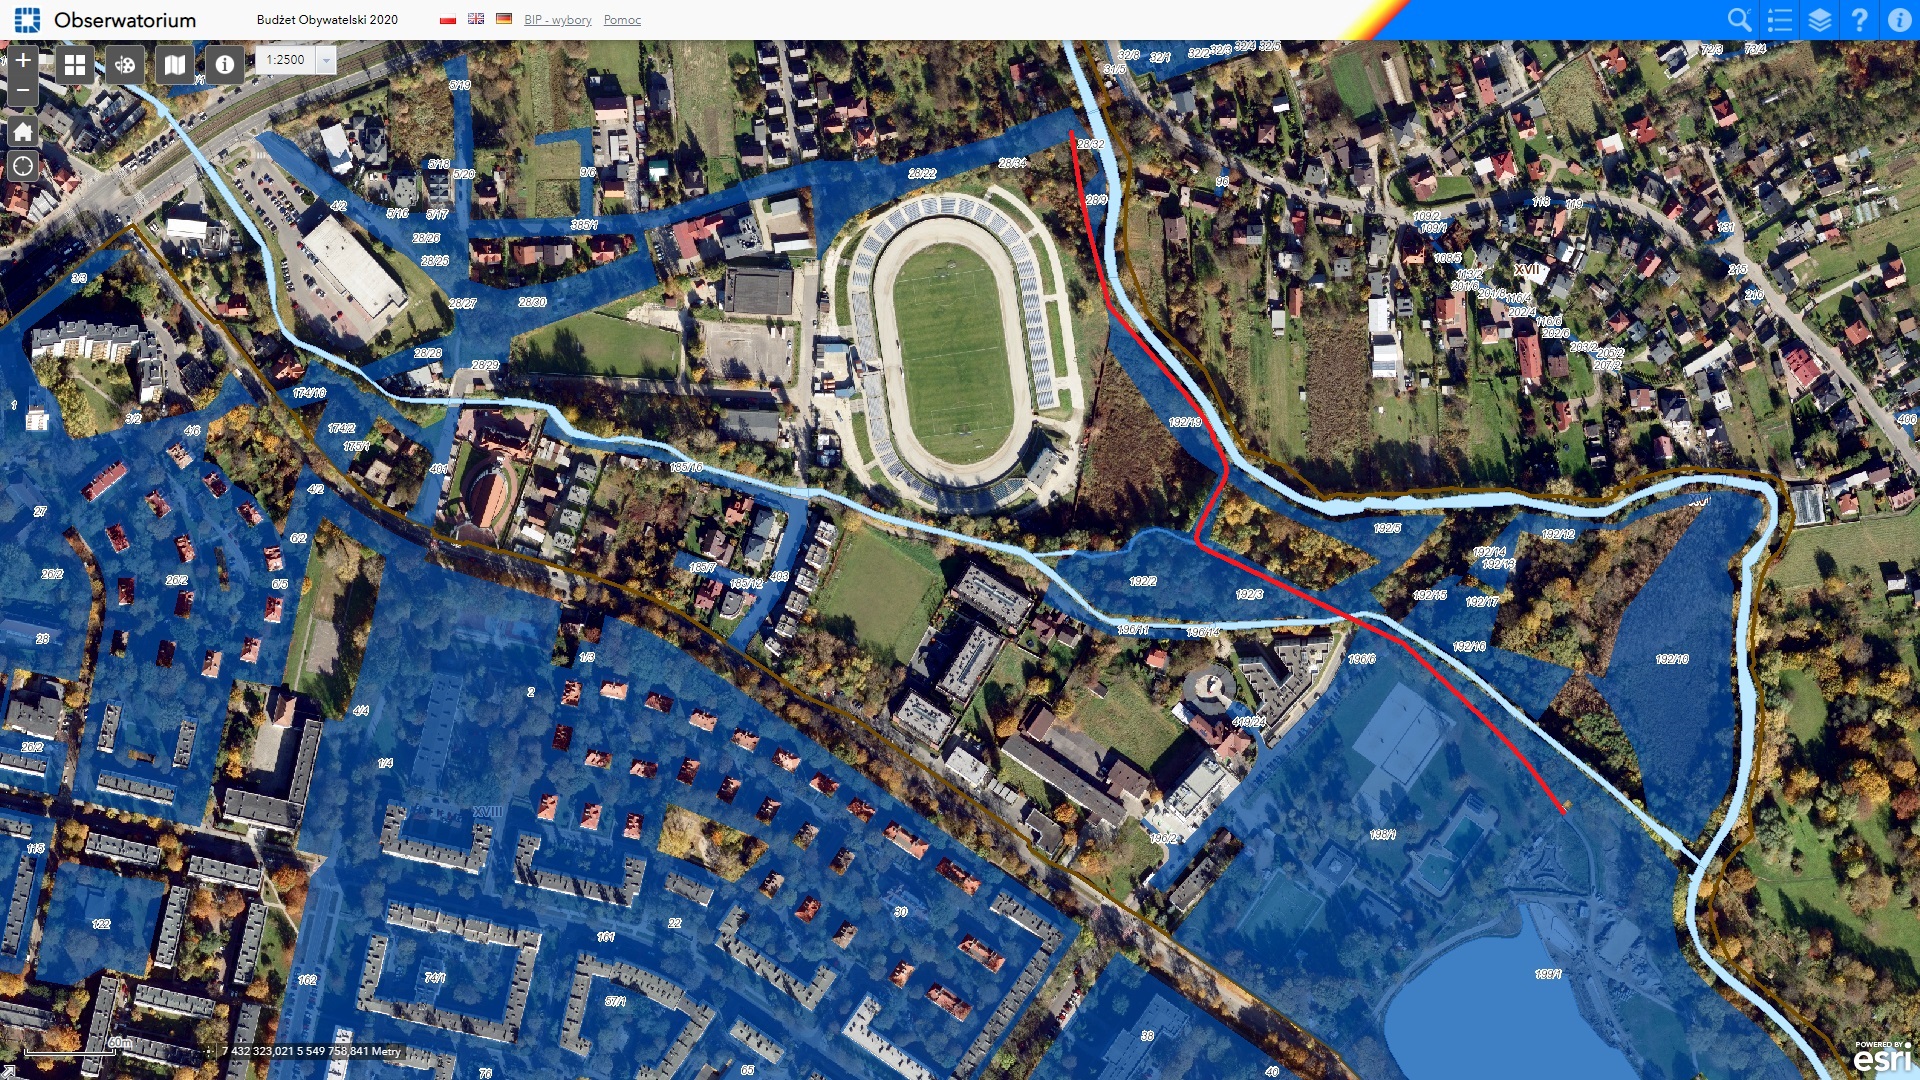The height and width of the screenshot is (1080, 1920).
Task: Open the about info icon in header
Action: pos(1900,20)
